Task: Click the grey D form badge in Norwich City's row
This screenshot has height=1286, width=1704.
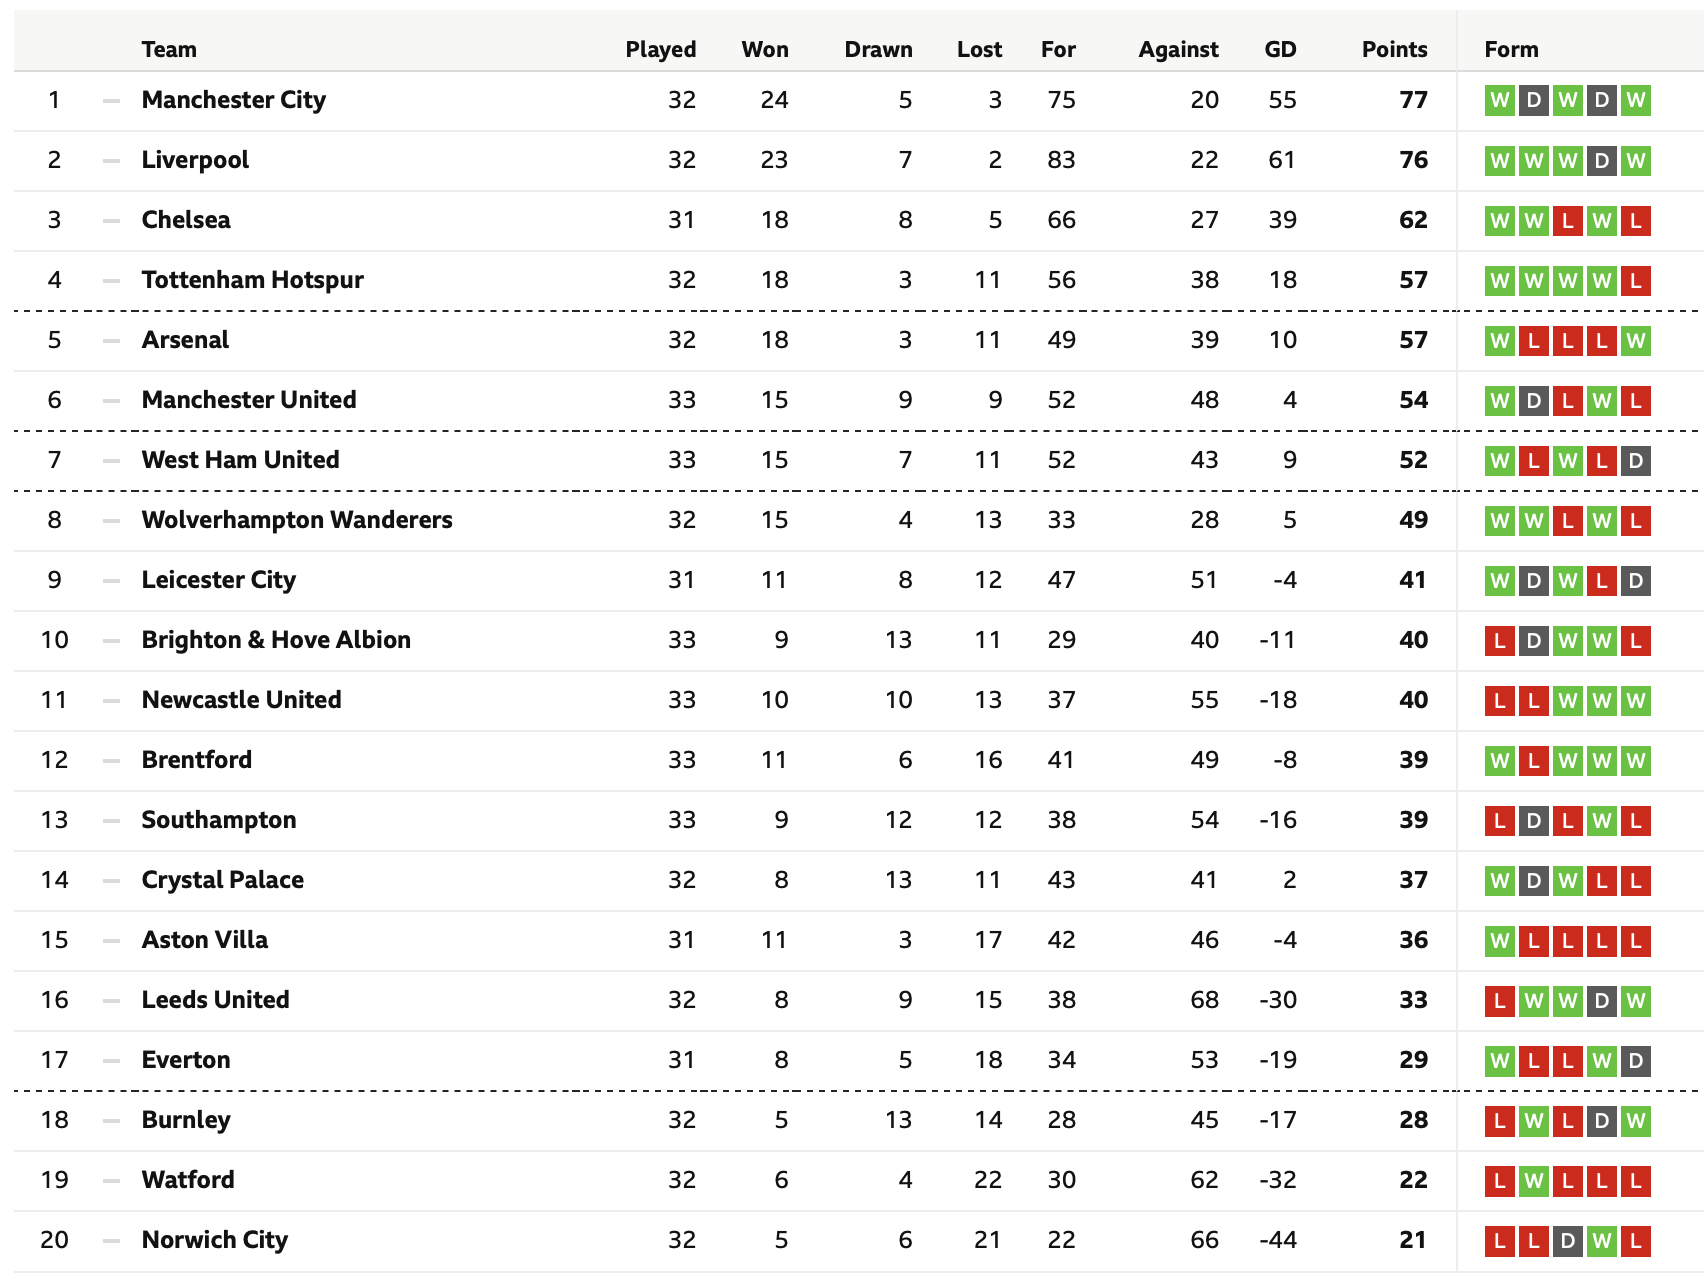Action: coord(1567,1240)
